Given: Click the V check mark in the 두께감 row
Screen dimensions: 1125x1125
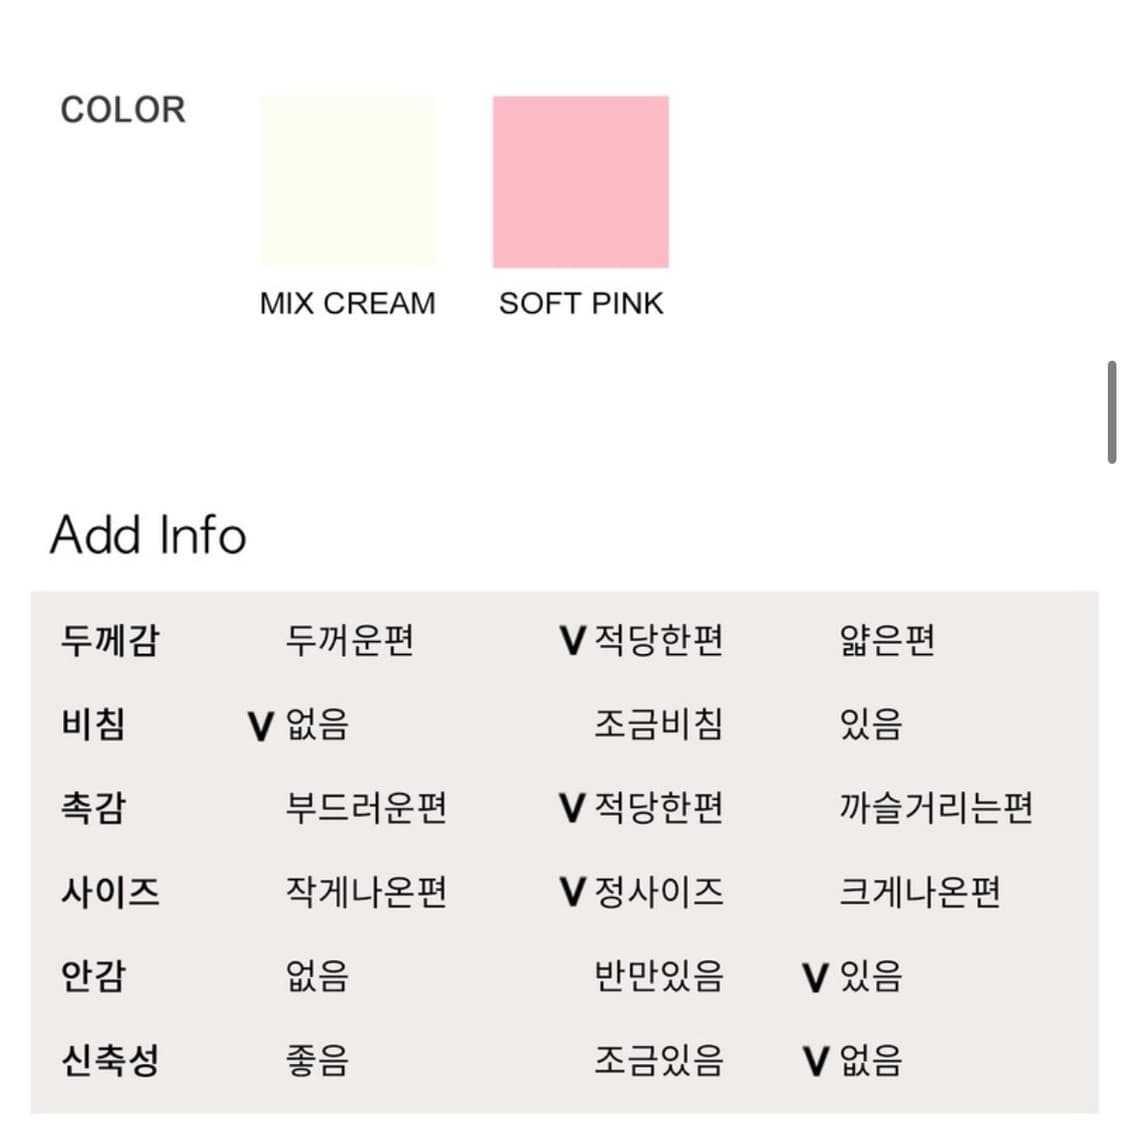Looking at the screenshot, I should click(571, 641).
